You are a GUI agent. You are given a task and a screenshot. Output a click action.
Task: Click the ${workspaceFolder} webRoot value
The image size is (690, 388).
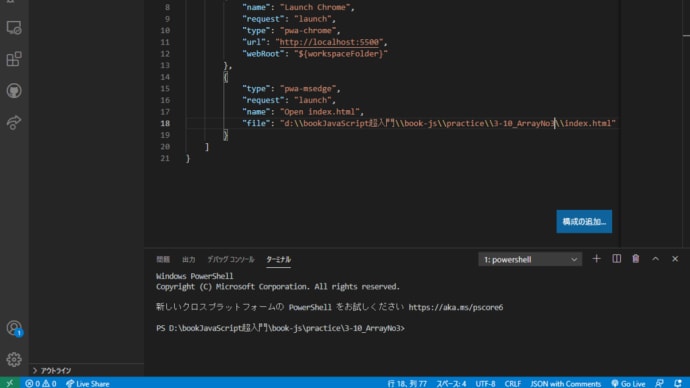341,54
